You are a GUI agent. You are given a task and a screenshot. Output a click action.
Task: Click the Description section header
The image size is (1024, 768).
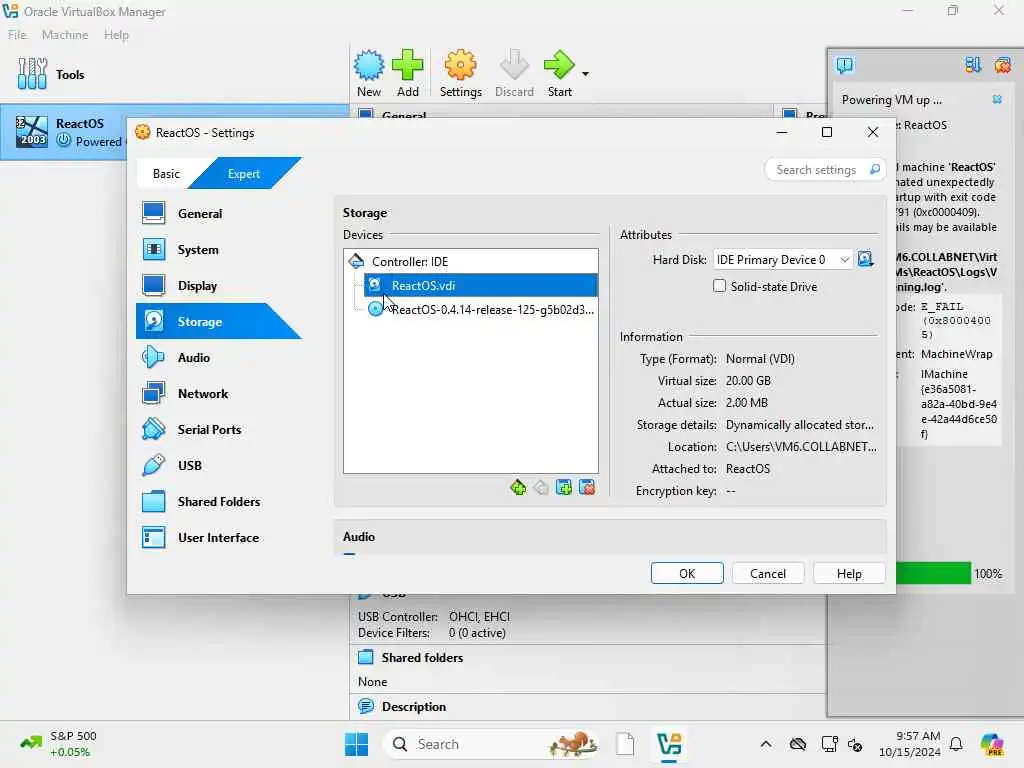[x=414, y=707]
